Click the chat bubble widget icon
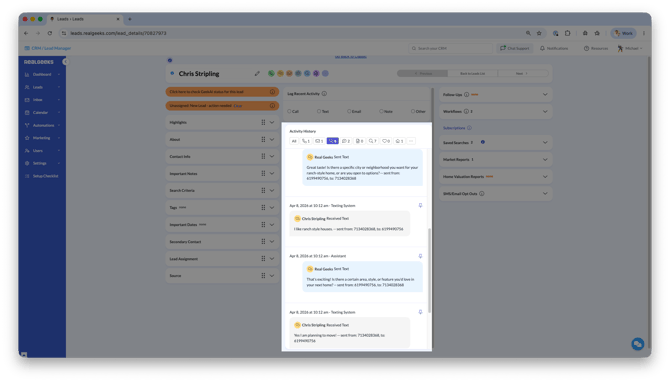The height and width of the screenshot is (382, 670). (638, 344)
